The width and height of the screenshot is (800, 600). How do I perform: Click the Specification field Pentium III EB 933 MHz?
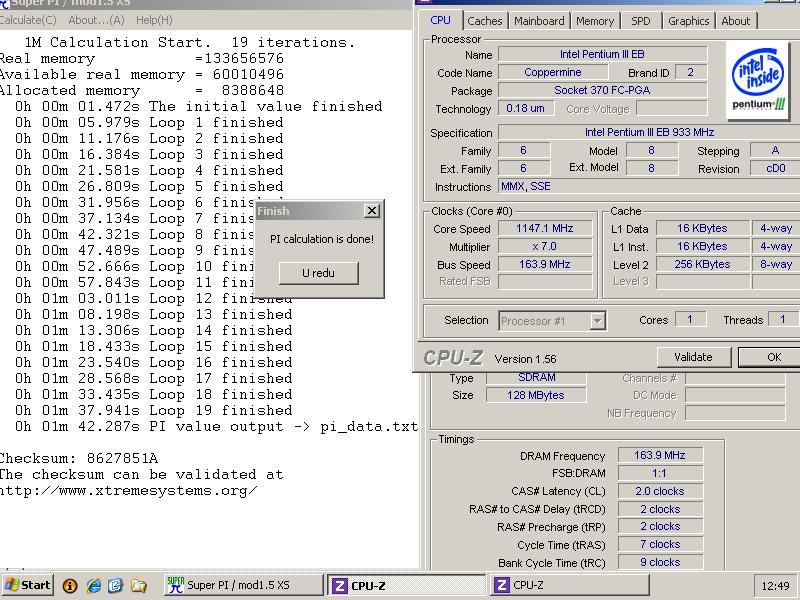pyautogui.click(x=649, y=132)
